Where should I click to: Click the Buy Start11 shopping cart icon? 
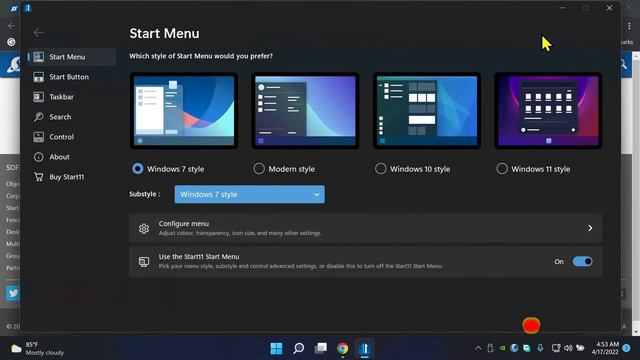[39, 177]
